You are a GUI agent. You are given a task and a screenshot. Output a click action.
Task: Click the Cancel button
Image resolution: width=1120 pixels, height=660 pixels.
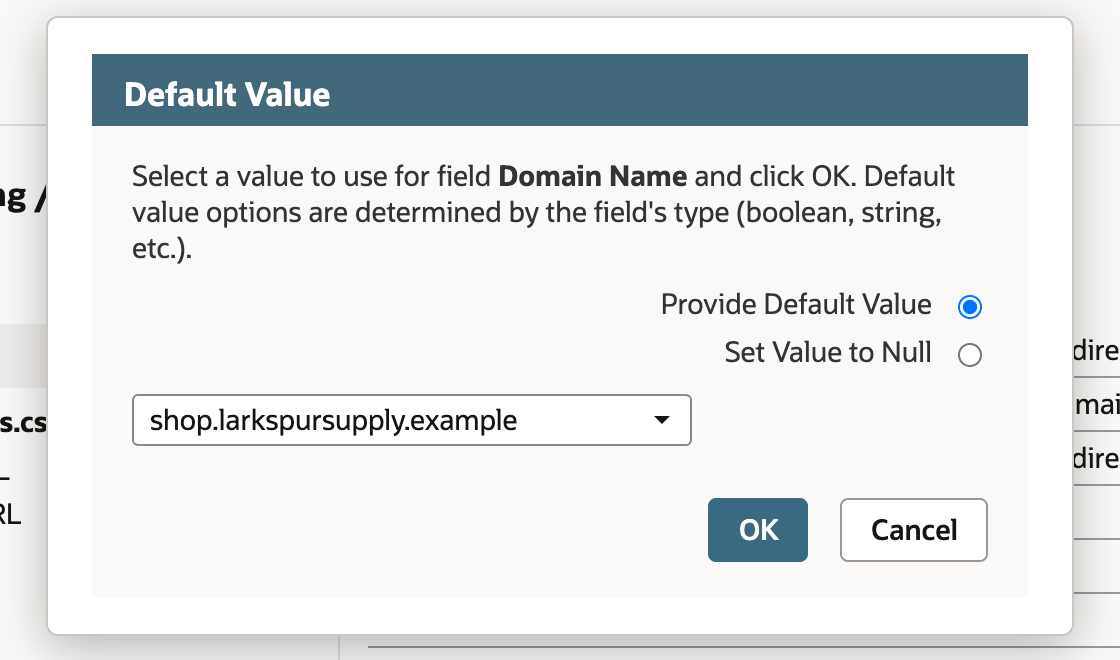(x=914, y=530)
